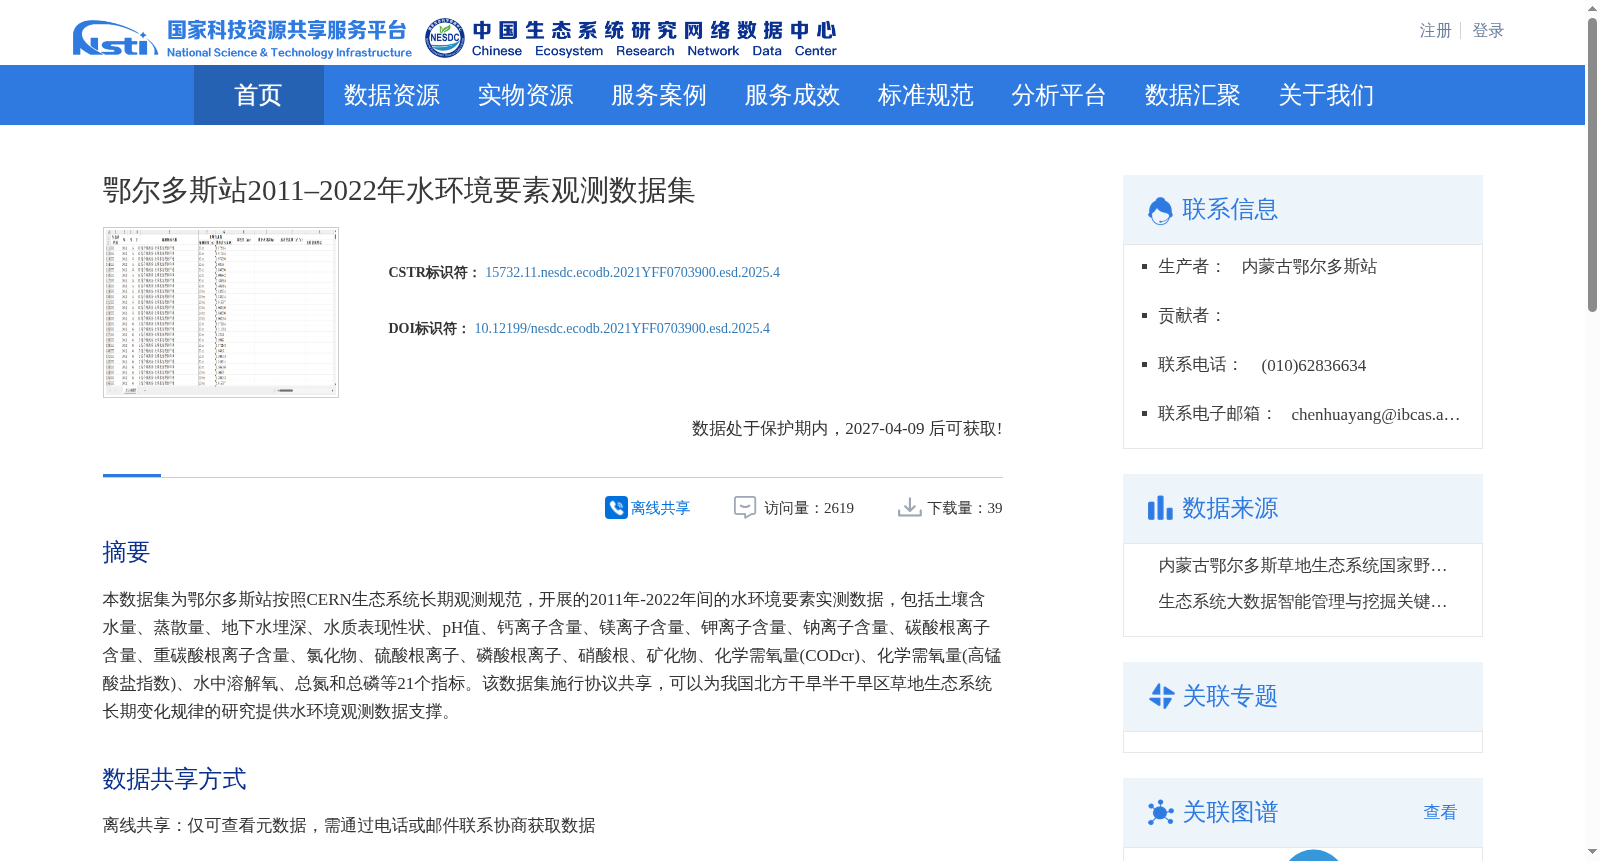Image resolution: width=1600 pixels, height=861 pixels.
Task: Click the producer name 内蒙古鄂尔多斯站
Action: (x=1309, y=266)
